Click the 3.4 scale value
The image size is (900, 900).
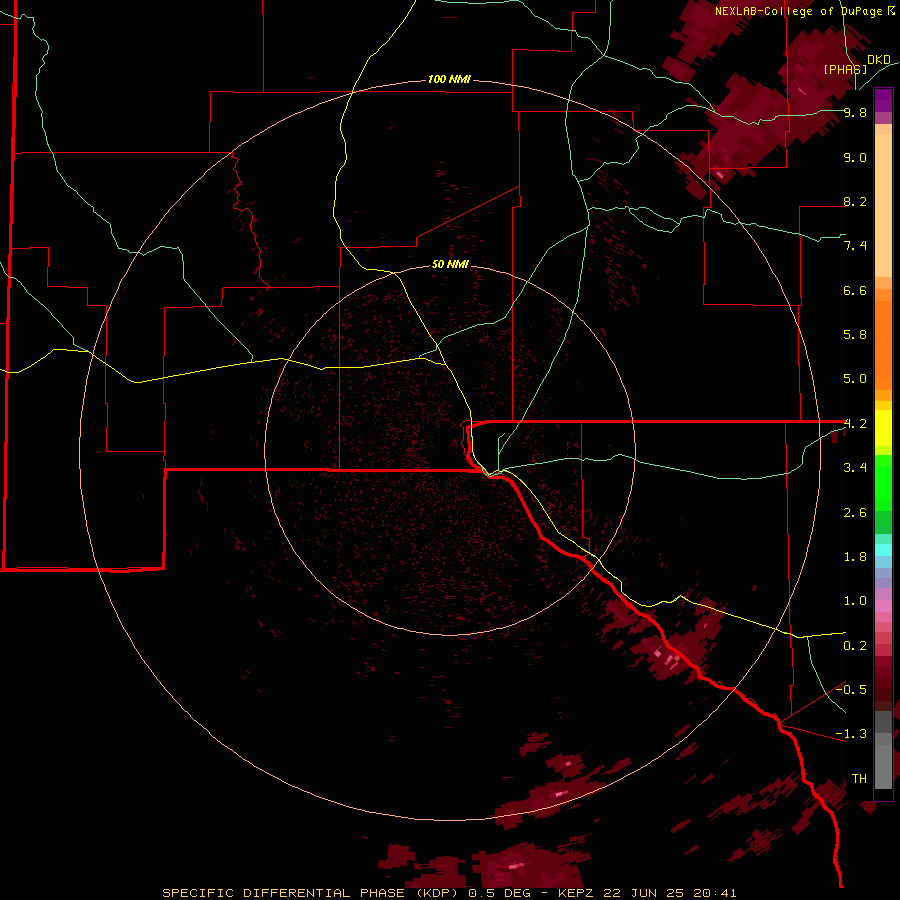tap(855, 468)
